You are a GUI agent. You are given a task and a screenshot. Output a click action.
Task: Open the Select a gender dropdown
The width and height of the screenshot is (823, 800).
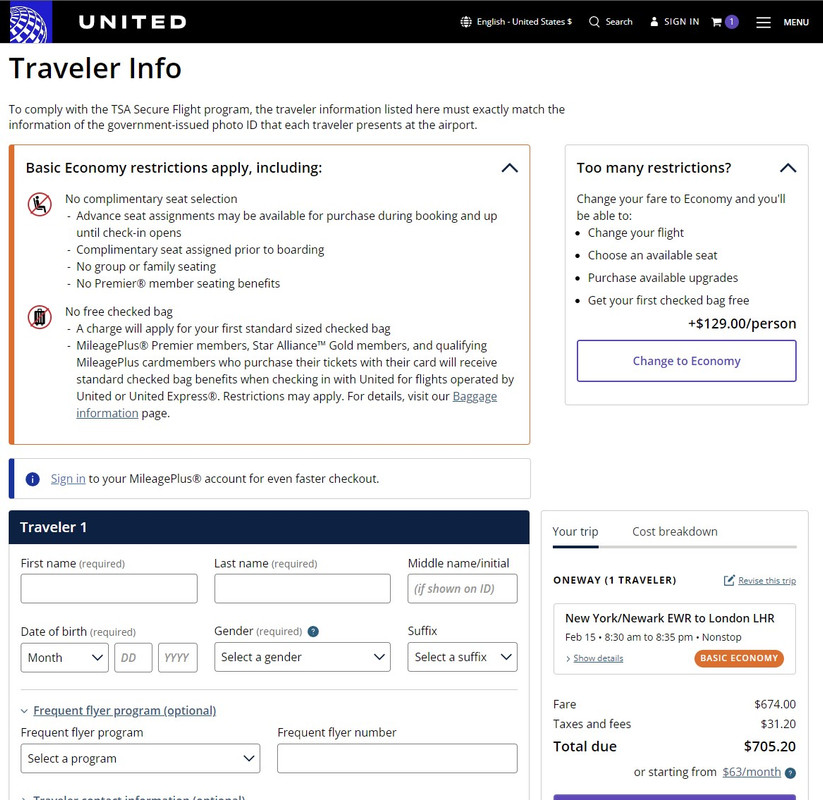tap(302, 657)
